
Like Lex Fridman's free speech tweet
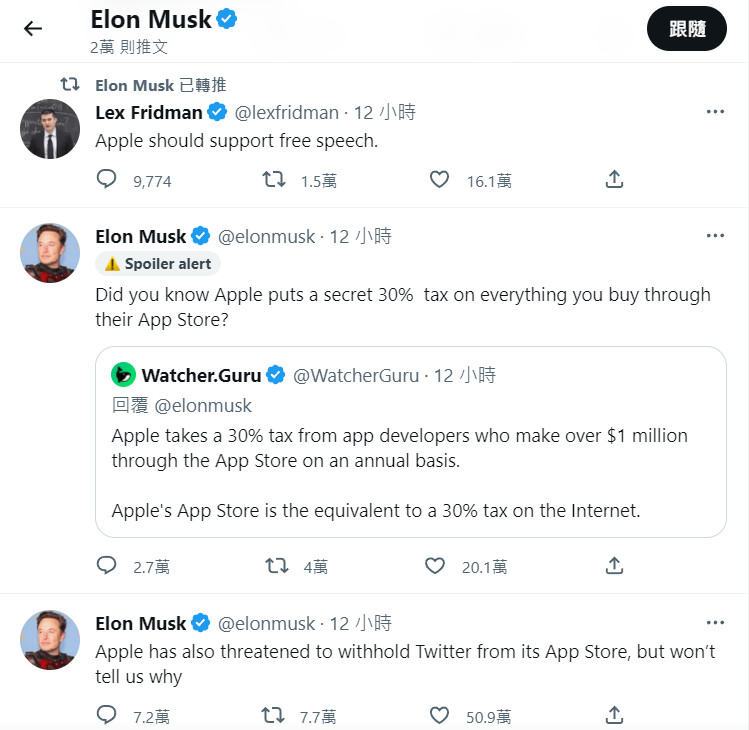click(438, 180)
